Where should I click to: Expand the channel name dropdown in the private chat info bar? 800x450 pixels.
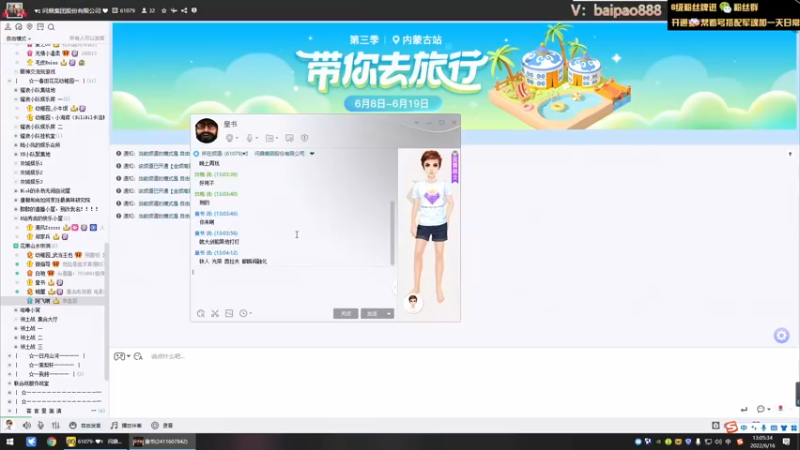312,154
